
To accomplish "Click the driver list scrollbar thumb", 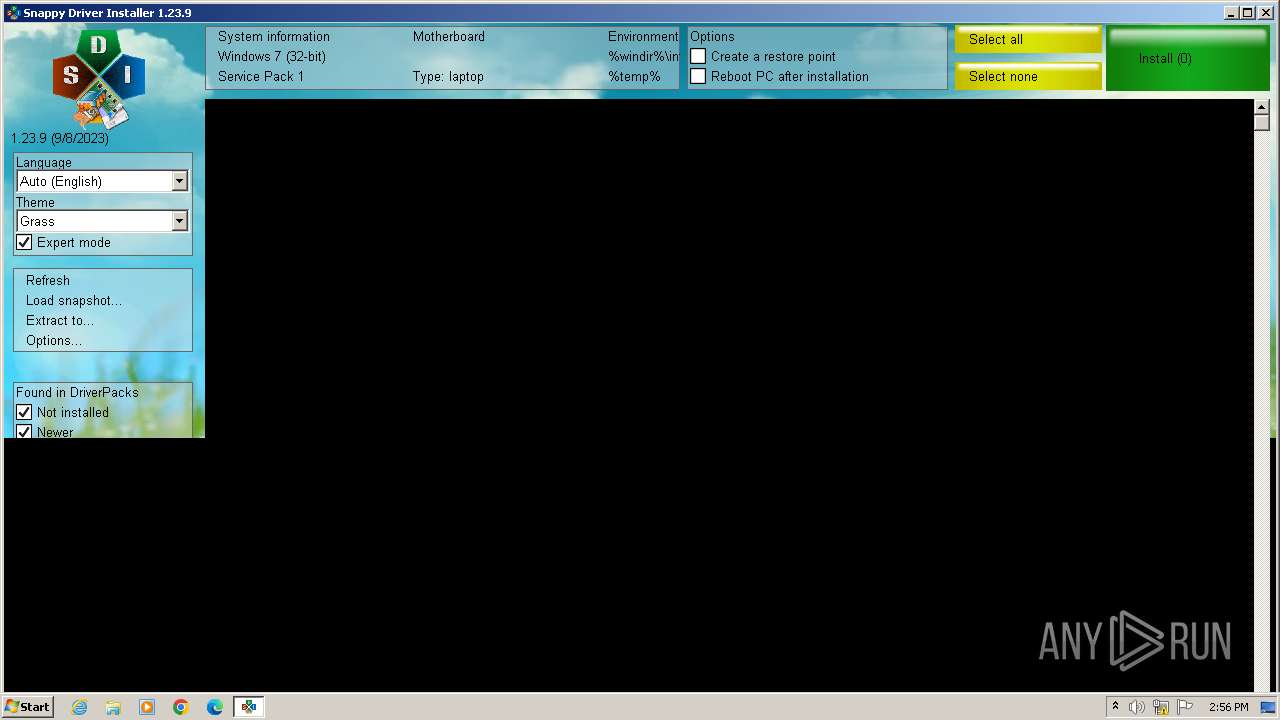I will [x=1261, y=123].
